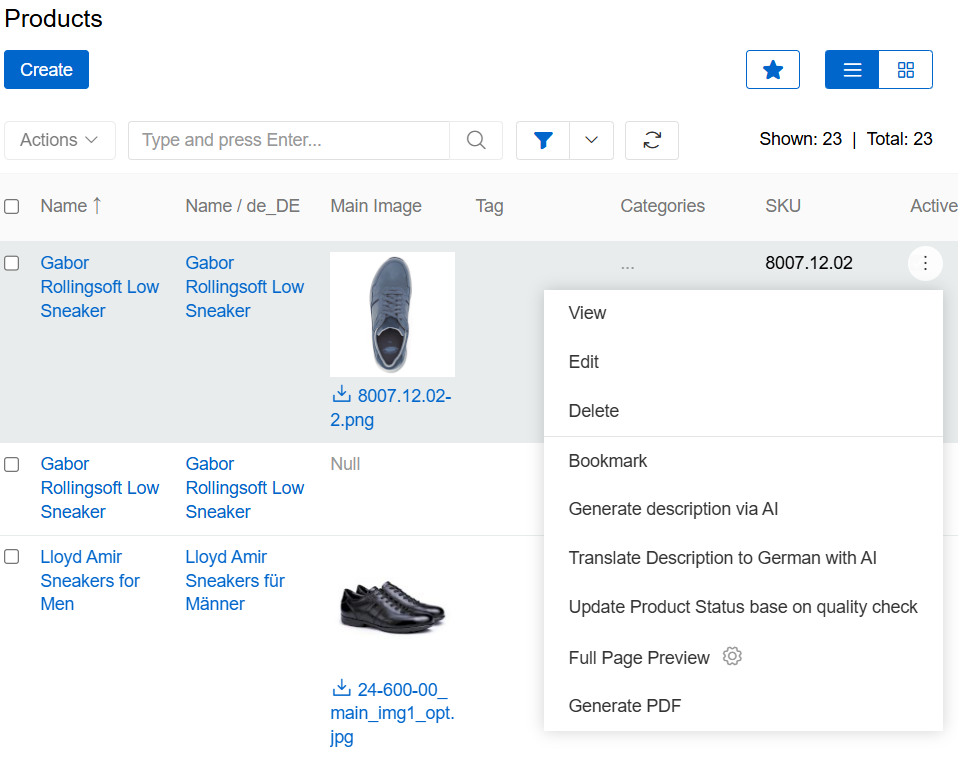Viewport: 958px width, 757px height.
Task: Open the Actions dropdown
Action: (59, 140)
